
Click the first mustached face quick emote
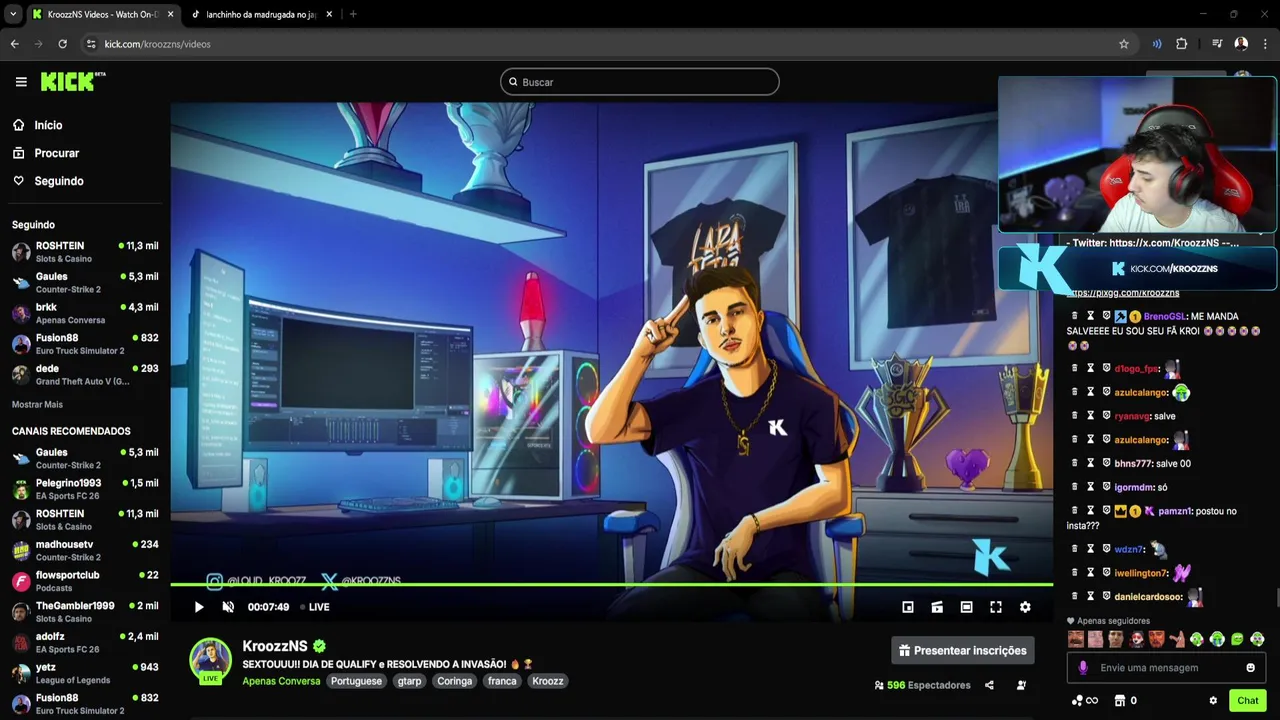[1076, 639]
